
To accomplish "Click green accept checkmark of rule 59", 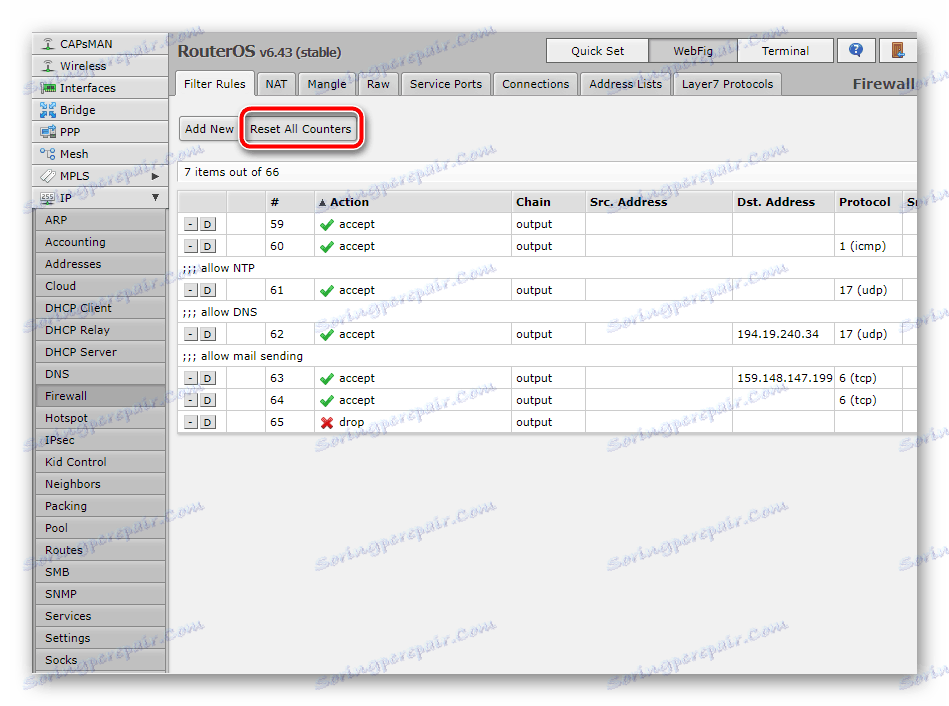I will [x=327, y=225].
